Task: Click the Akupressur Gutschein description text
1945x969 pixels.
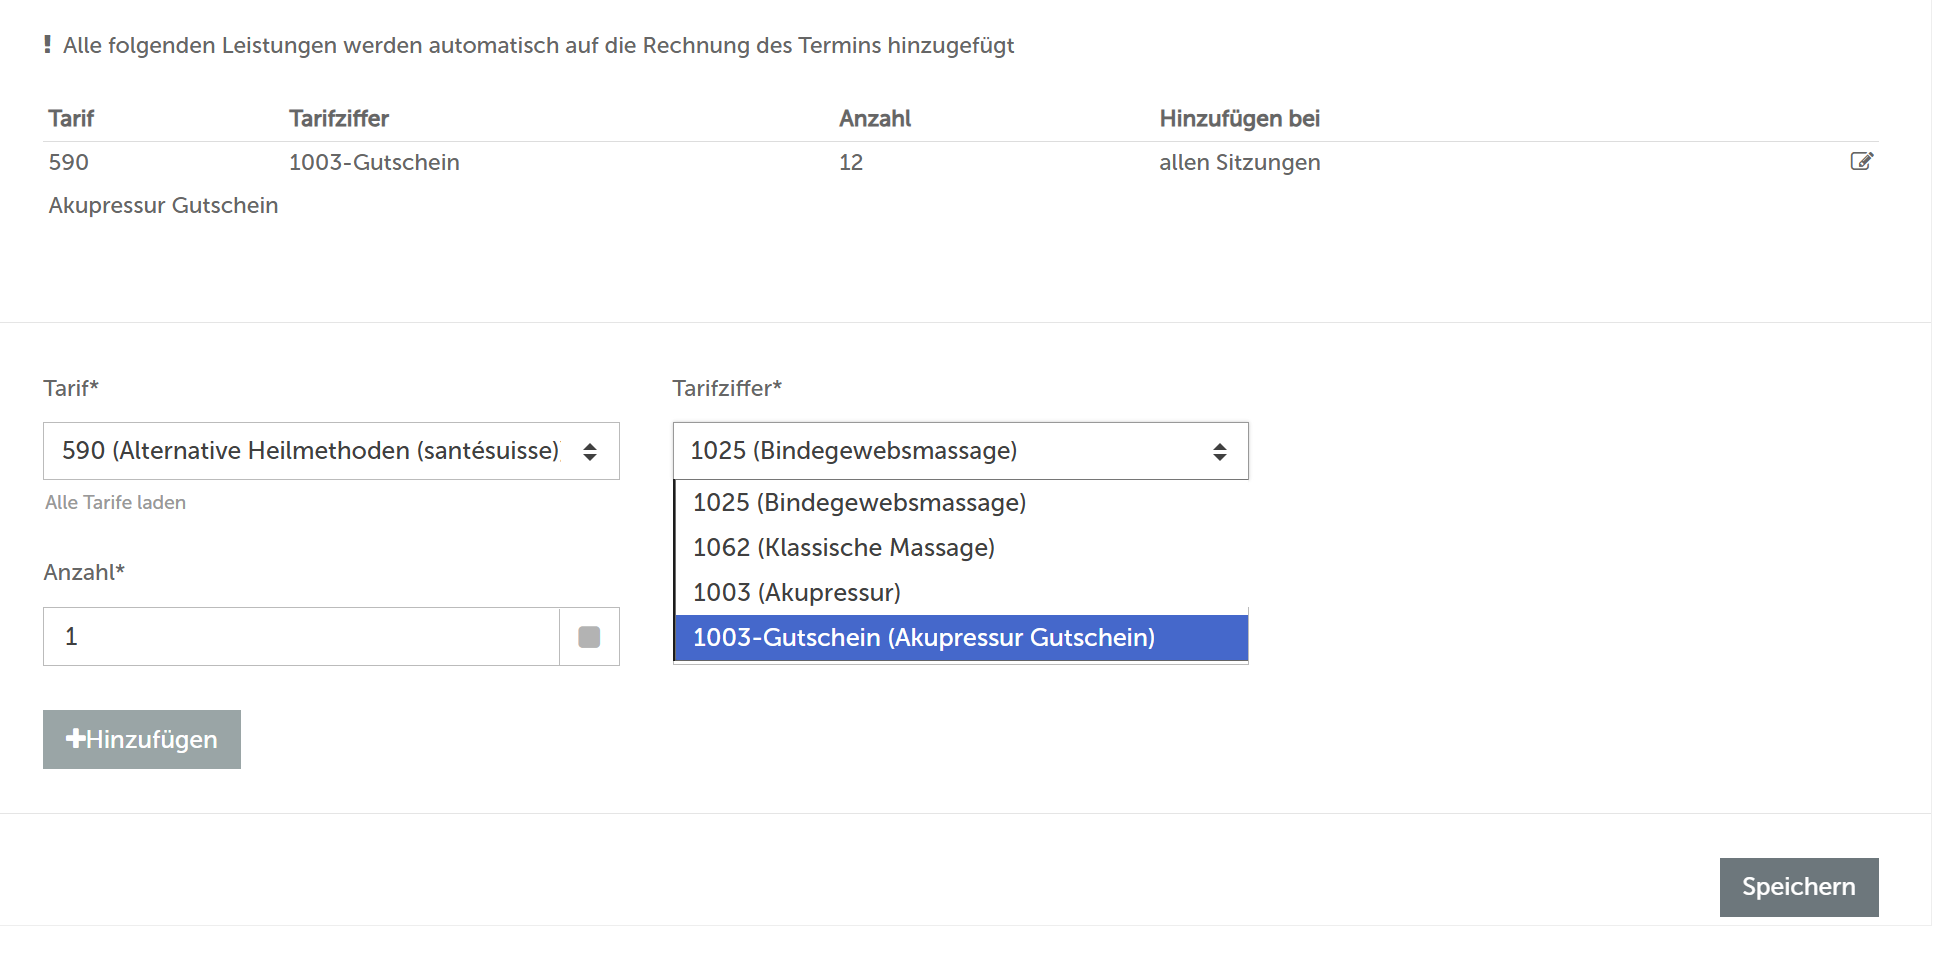Action: 163,205
